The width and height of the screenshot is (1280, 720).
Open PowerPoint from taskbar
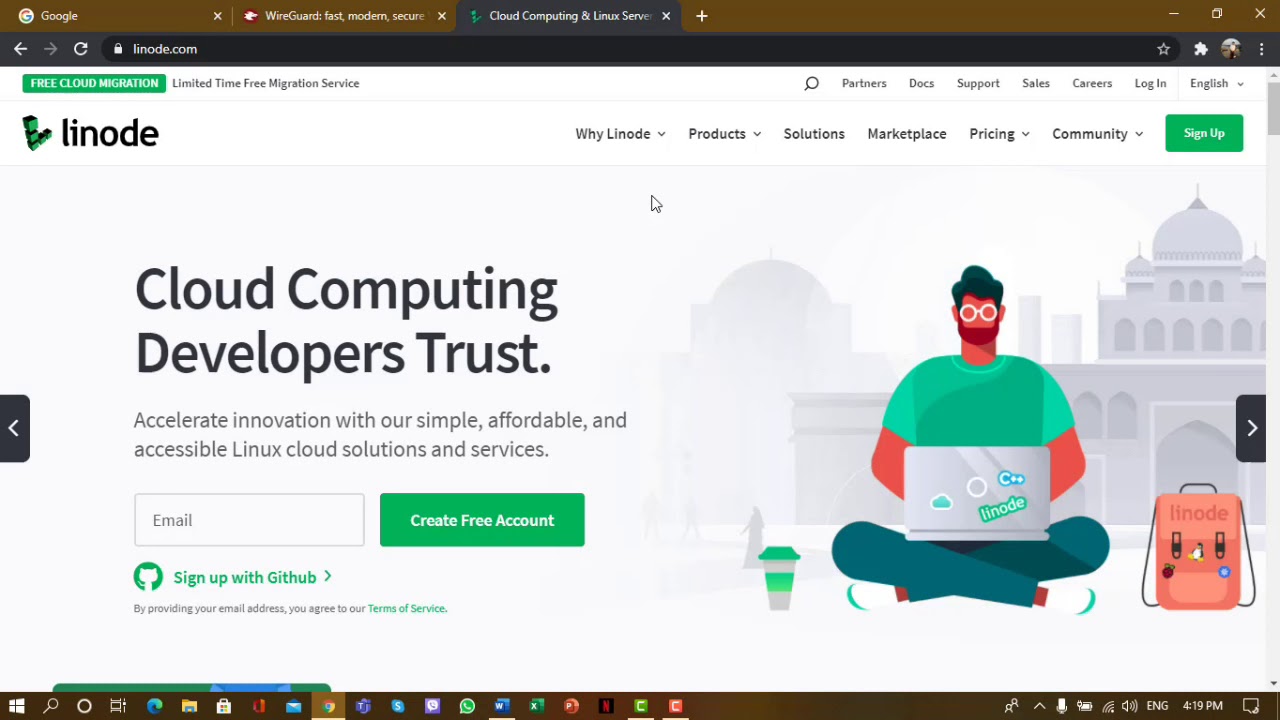coord(571,706)
